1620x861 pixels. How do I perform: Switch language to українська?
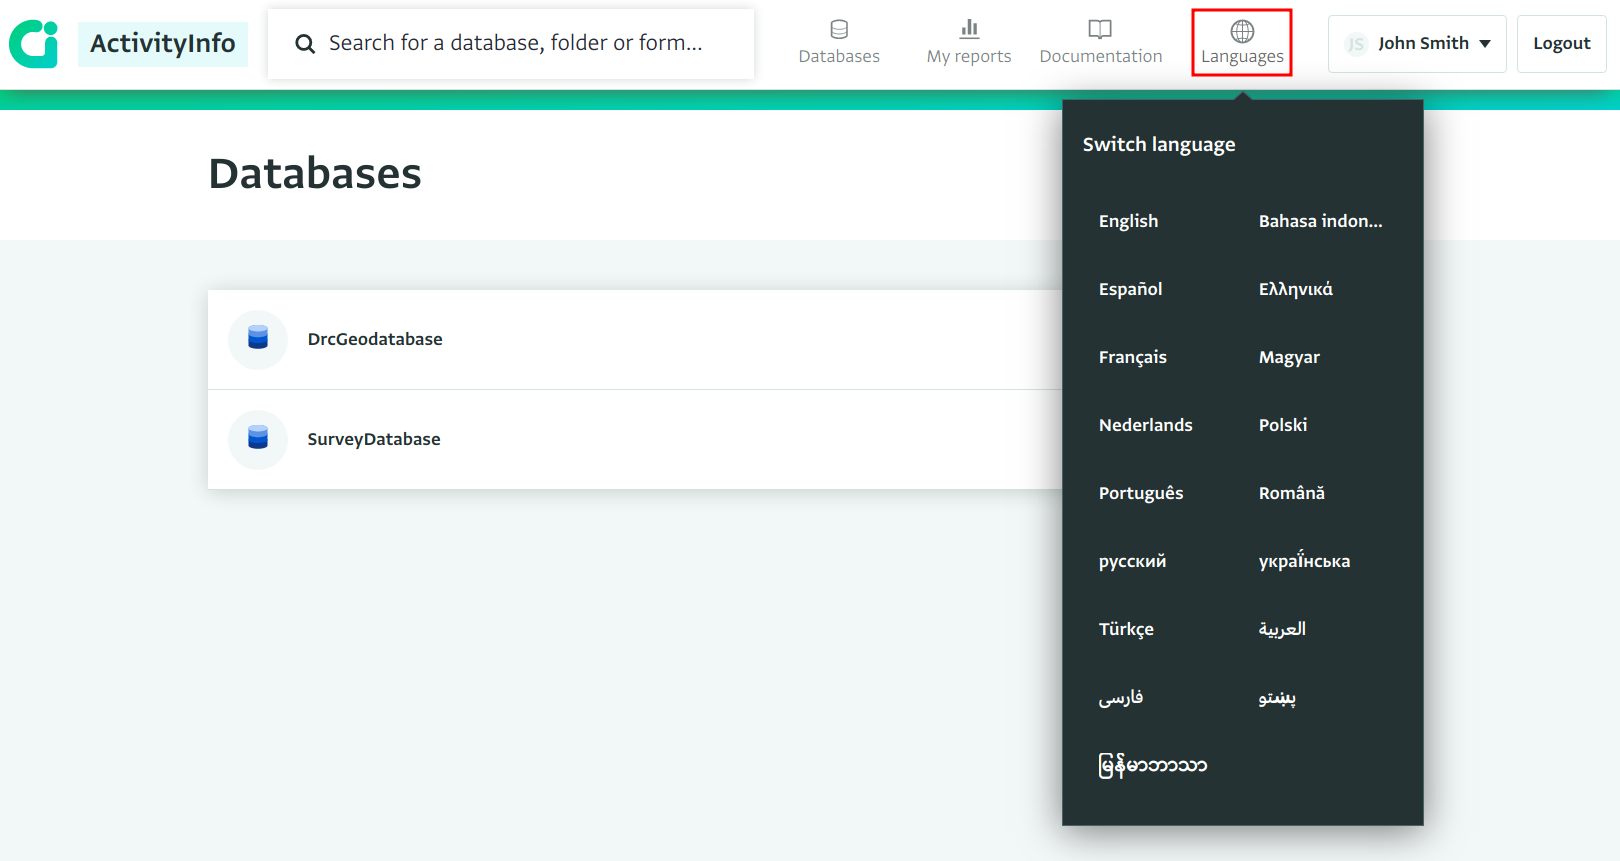[1304, 561]
